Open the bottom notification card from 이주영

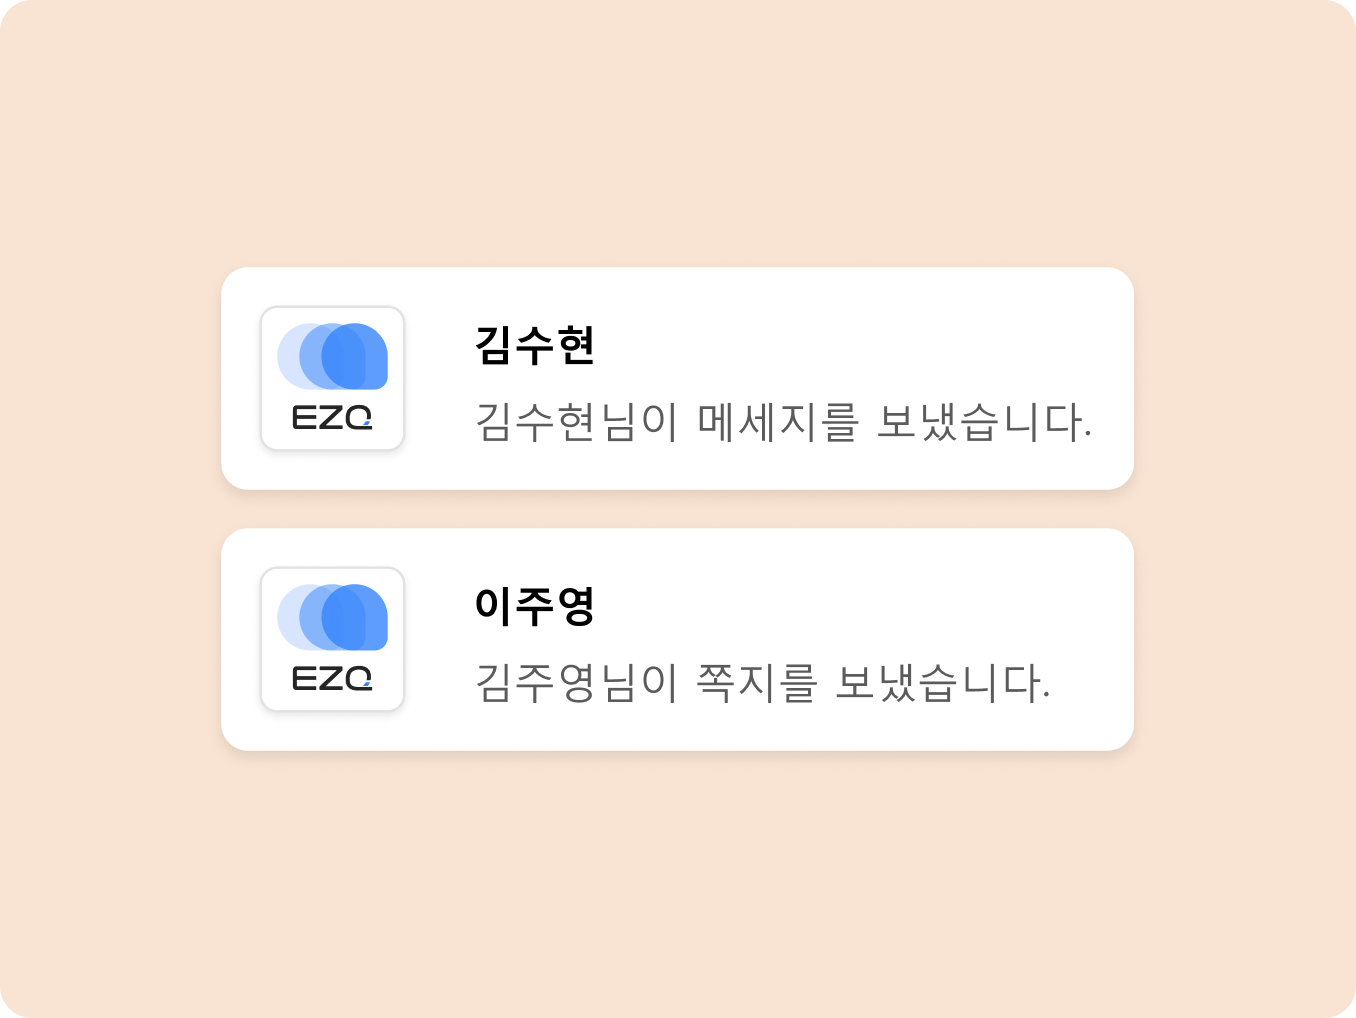pyautogui.click(x=677, y=639)
